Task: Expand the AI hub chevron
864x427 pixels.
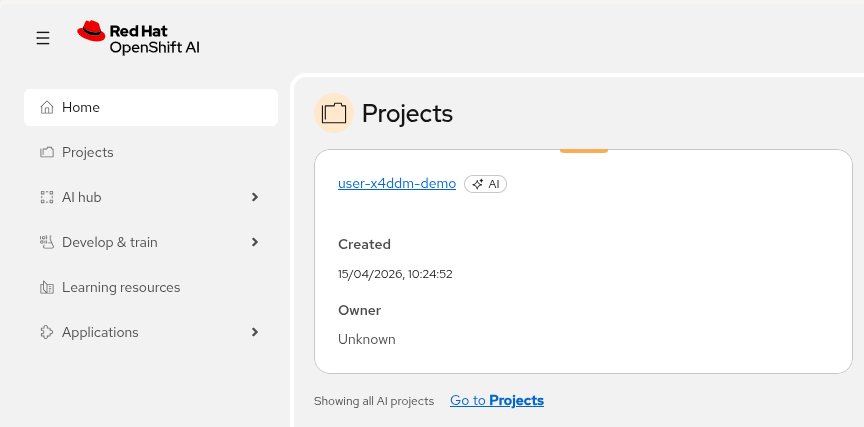Action: click(255, 197)
